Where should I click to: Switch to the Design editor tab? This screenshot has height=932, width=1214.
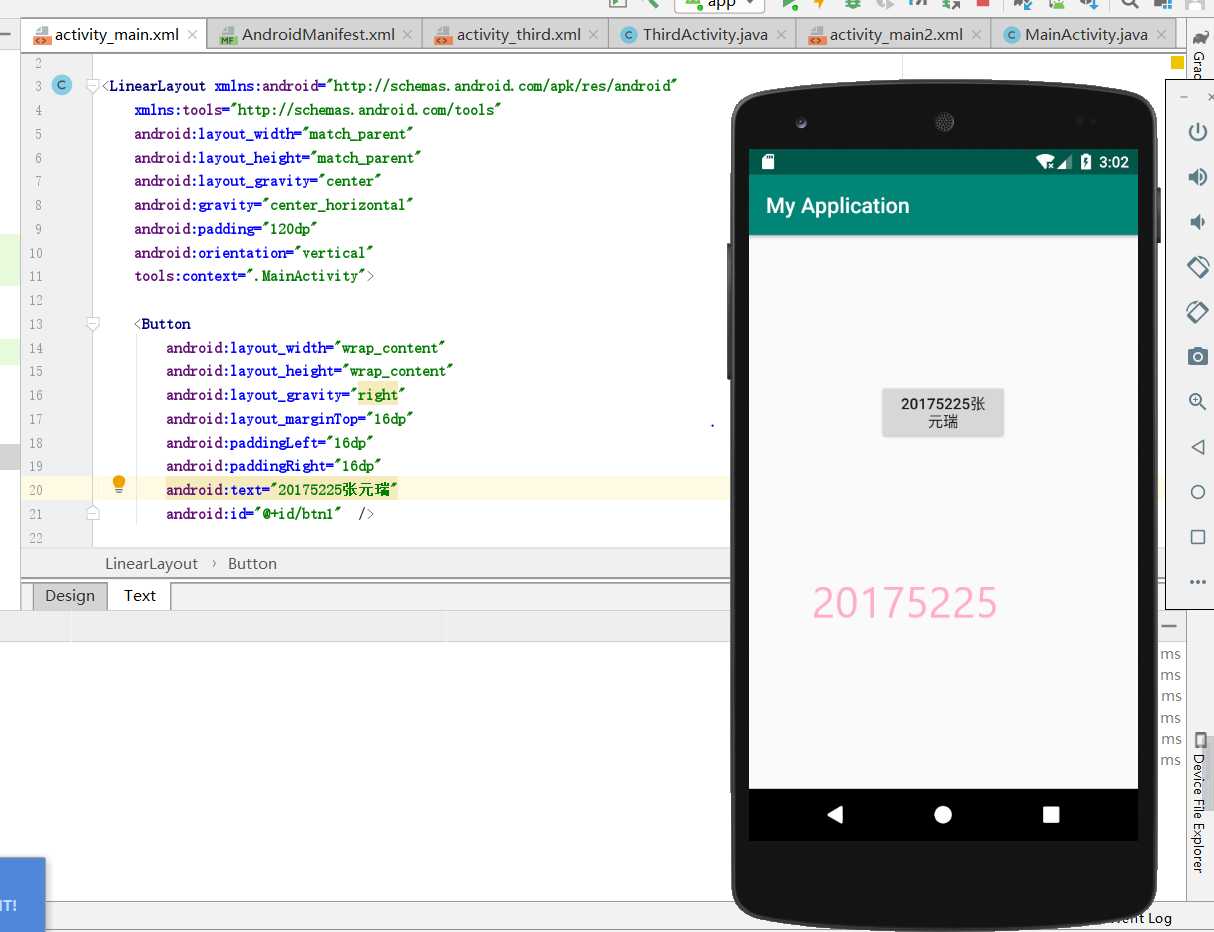(70, 596)
